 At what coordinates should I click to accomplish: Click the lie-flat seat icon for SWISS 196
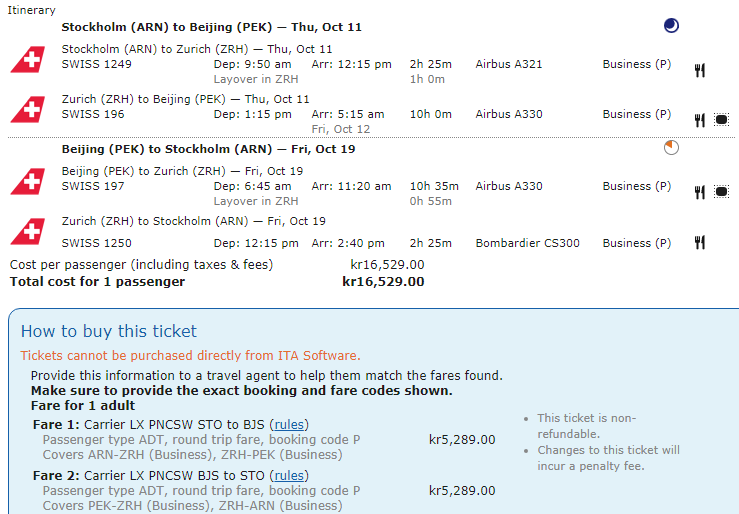point(721,120)
